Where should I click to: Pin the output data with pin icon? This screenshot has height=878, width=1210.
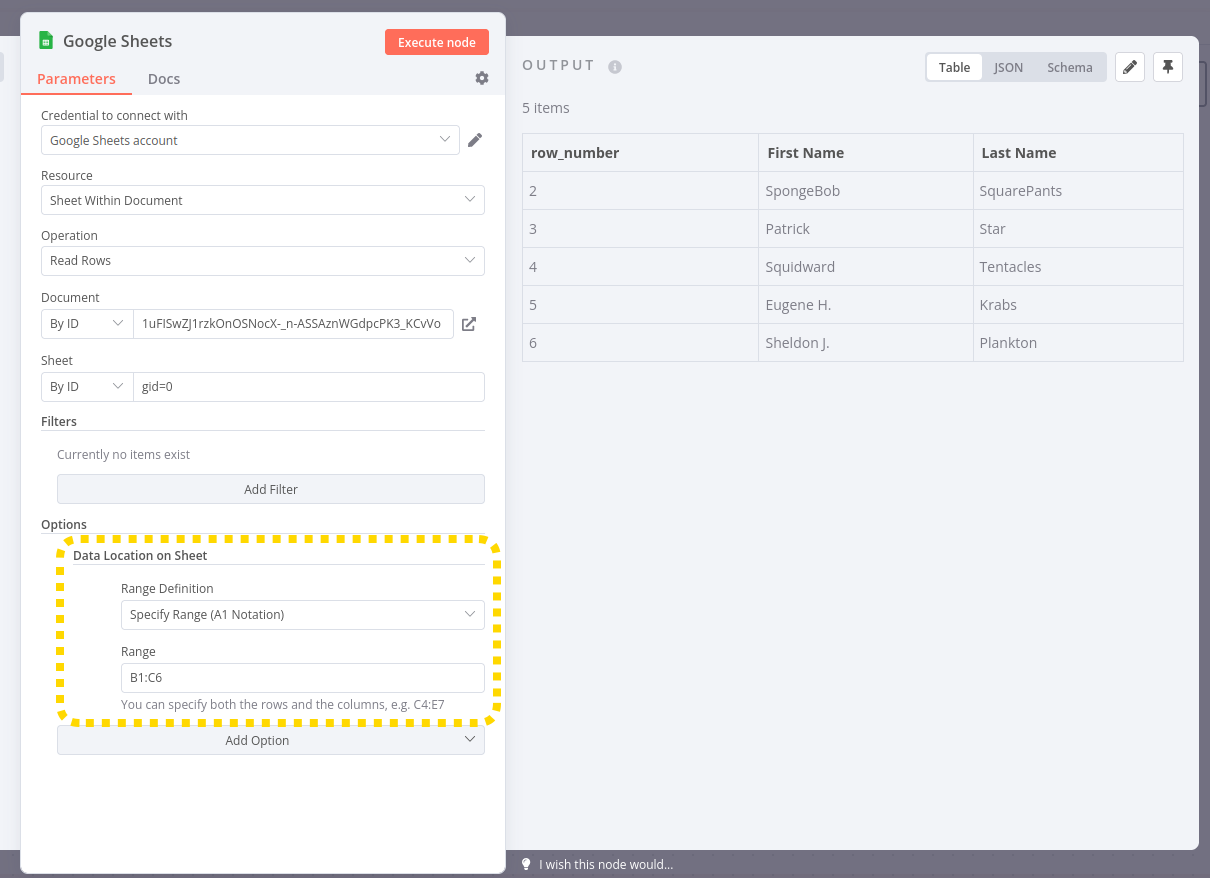1168,67
